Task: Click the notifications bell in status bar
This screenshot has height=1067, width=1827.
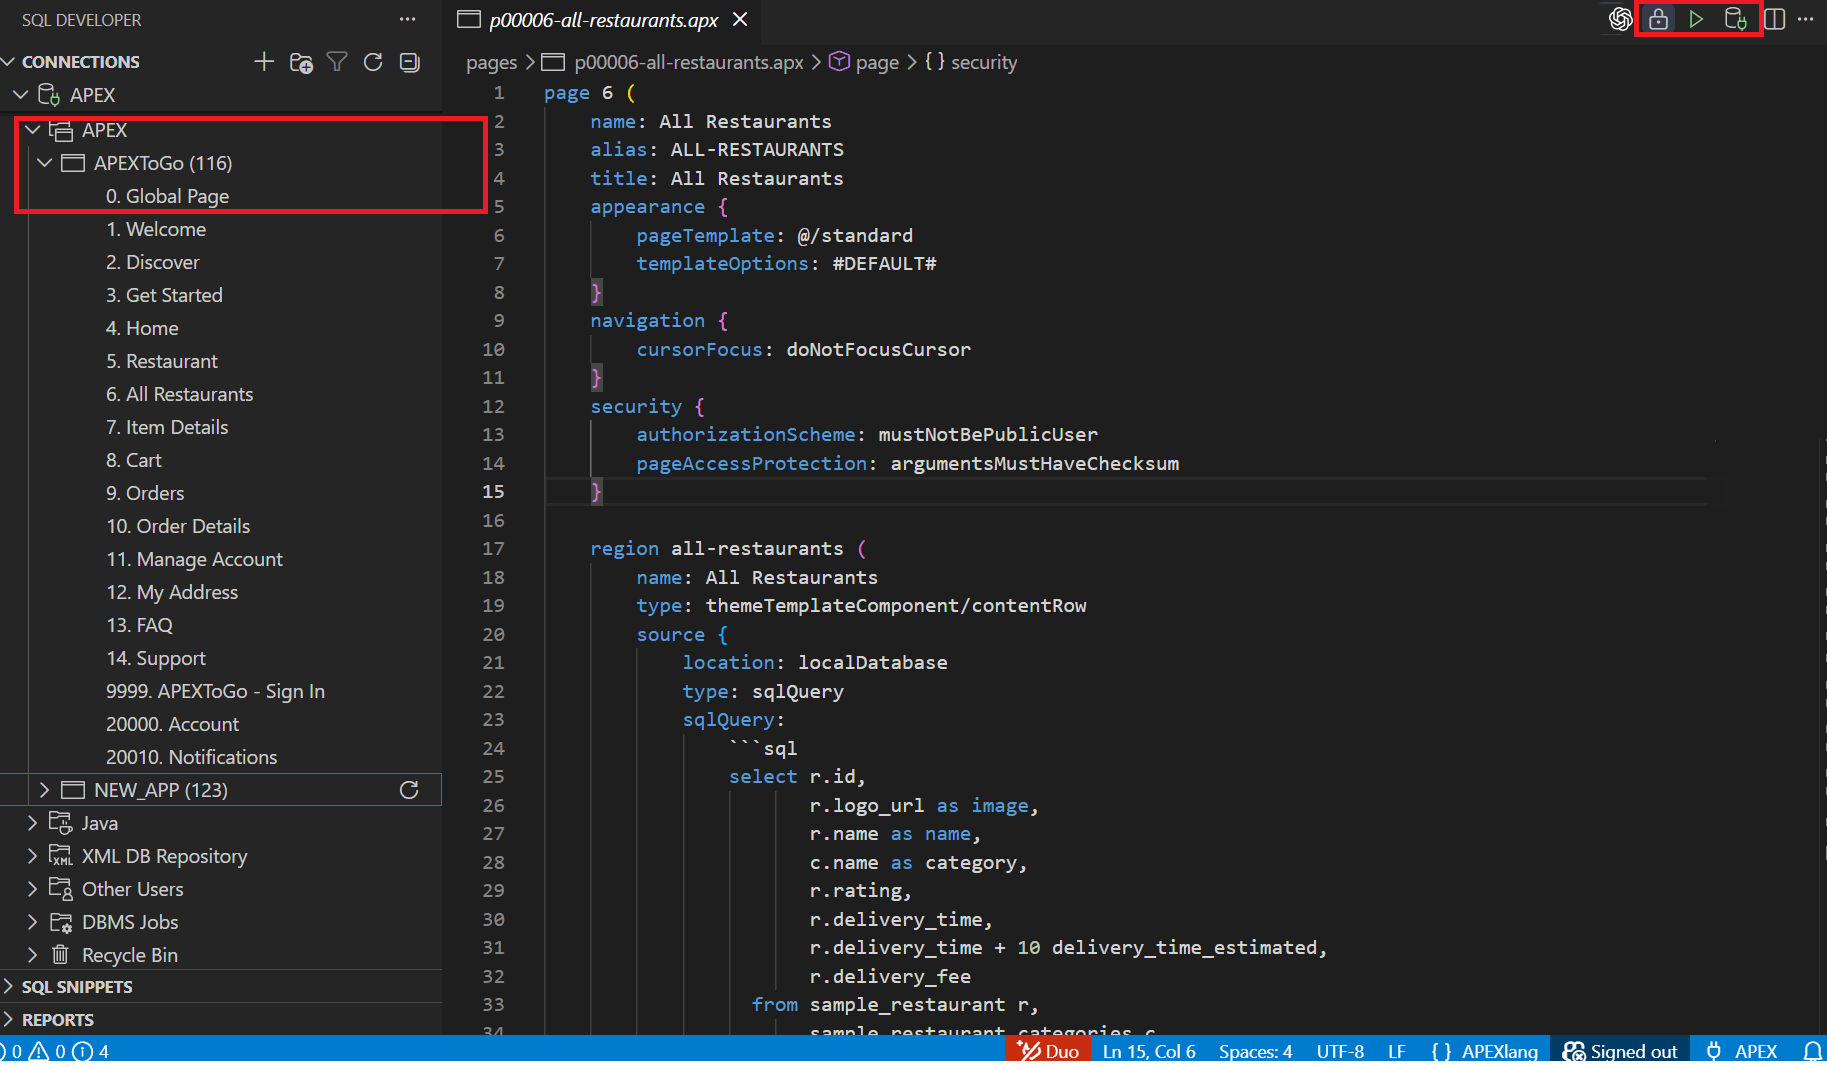Action: (1812, 1051)
